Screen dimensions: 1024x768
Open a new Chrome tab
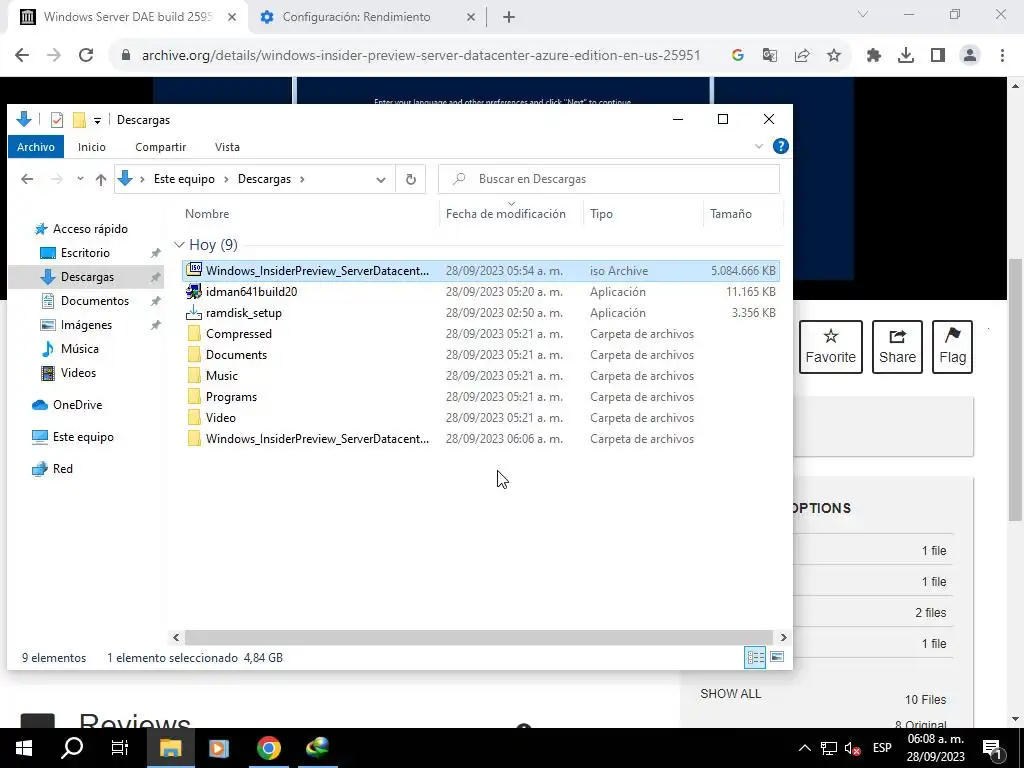(x=509, y=17)
